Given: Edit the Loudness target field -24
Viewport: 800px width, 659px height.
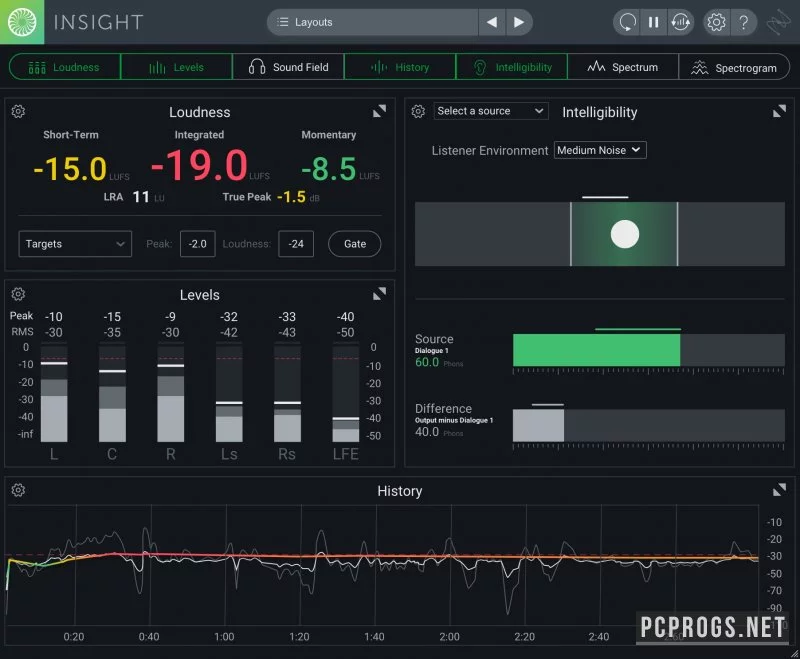Looking at the screenshot, I should (x=296, y=244).
